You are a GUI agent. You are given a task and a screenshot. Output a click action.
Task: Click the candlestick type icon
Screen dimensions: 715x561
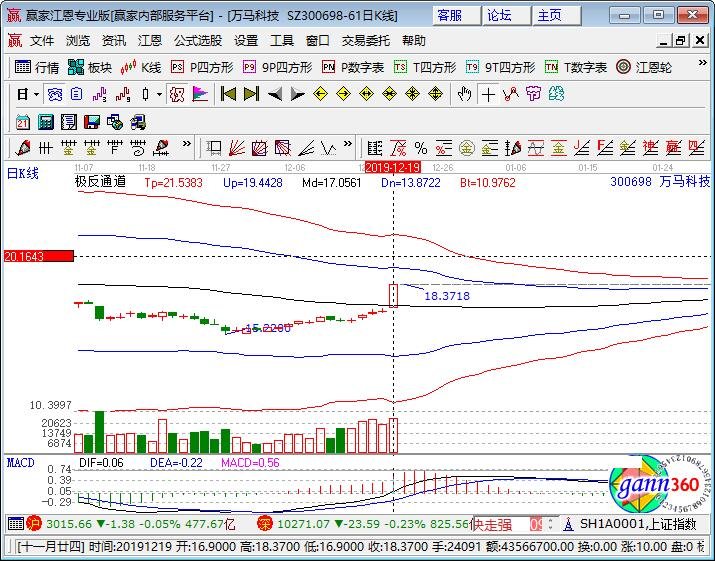145,94
